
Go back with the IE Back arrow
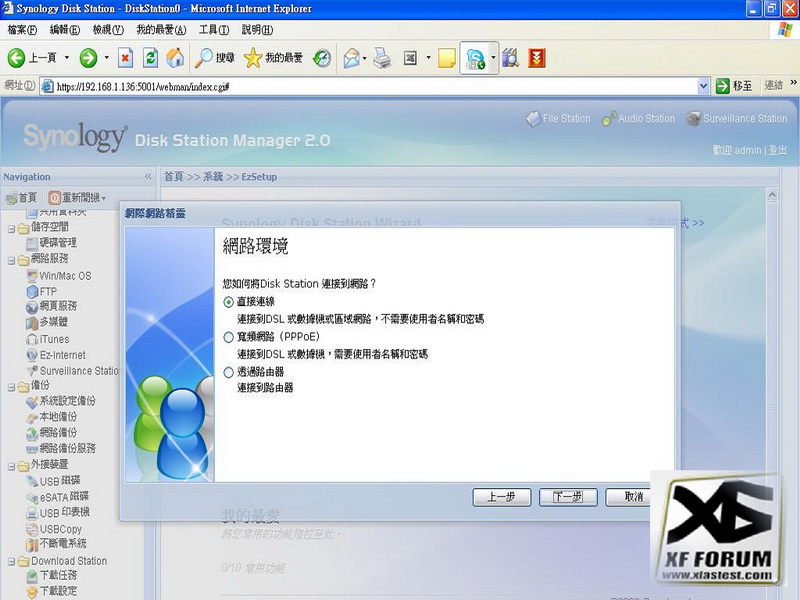coord(16,58)
